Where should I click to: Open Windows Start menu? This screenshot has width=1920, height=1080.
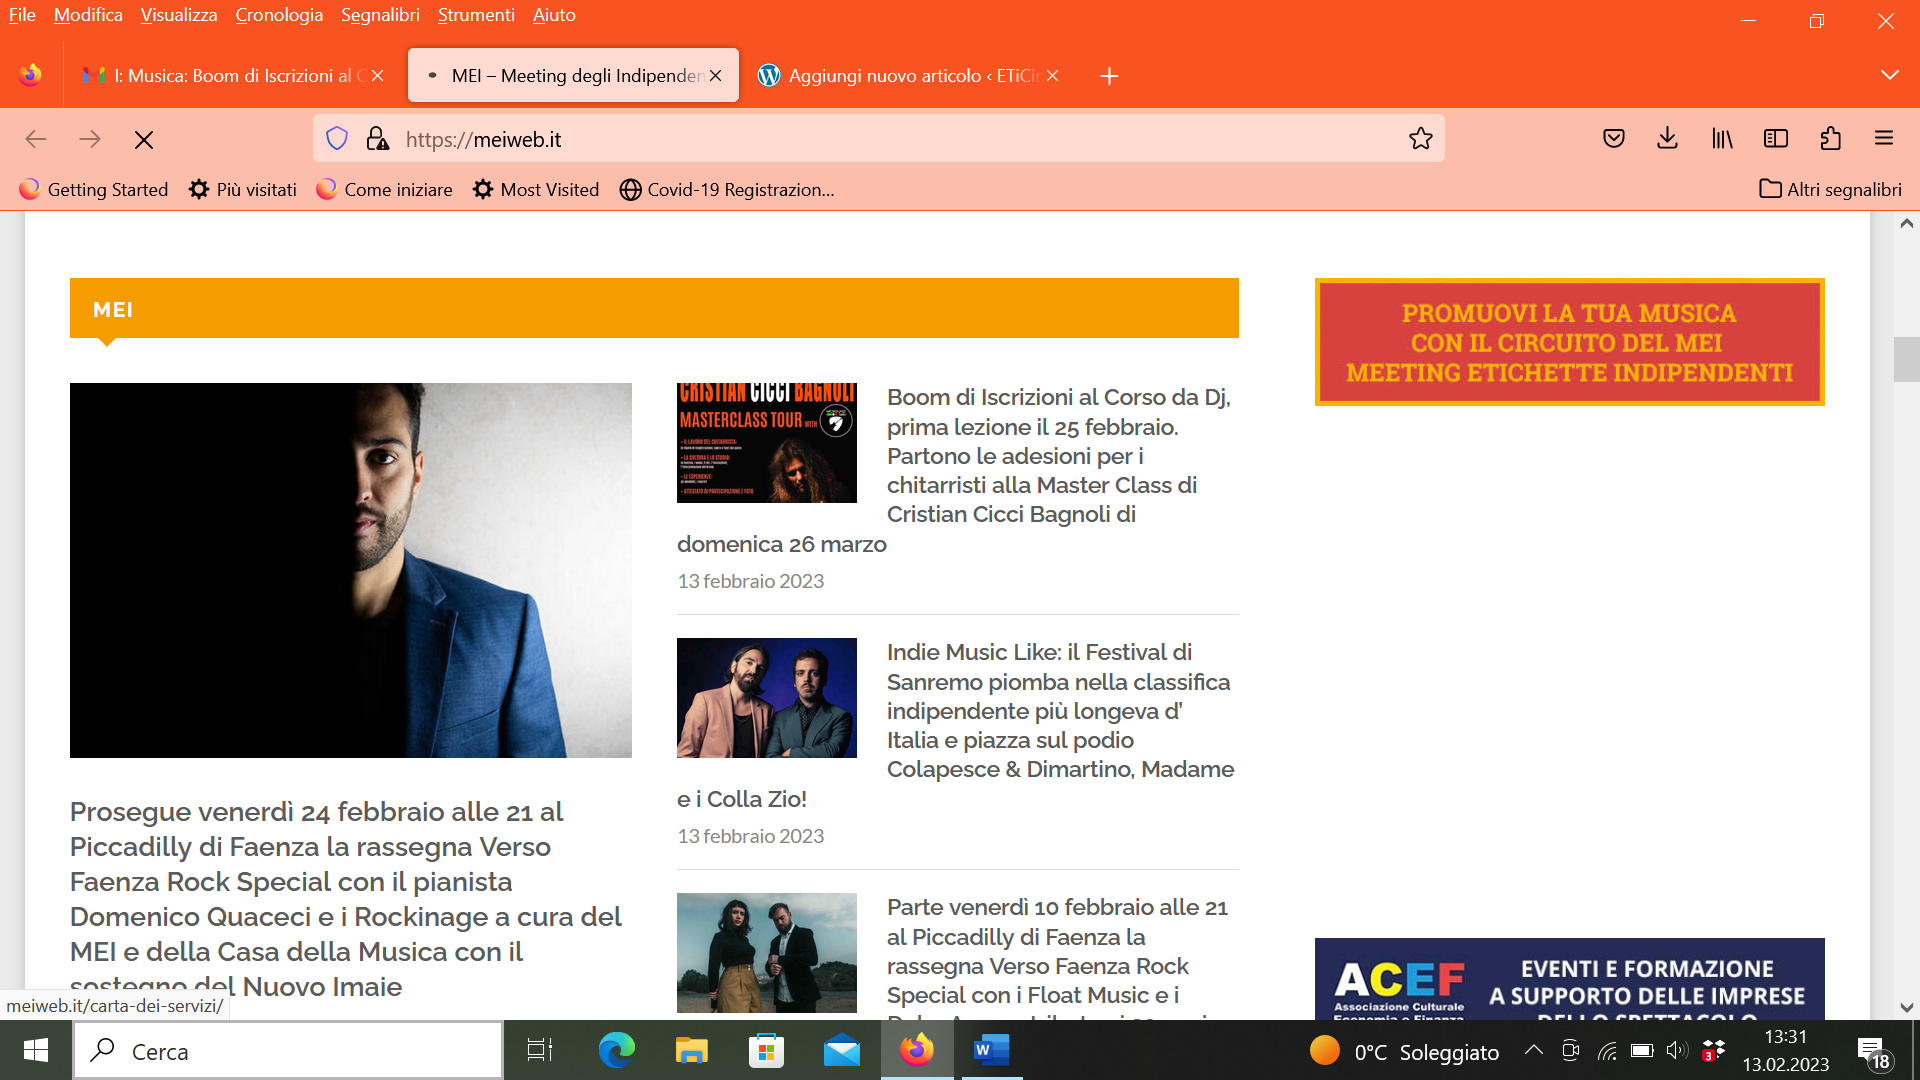tap(36, 1050)
